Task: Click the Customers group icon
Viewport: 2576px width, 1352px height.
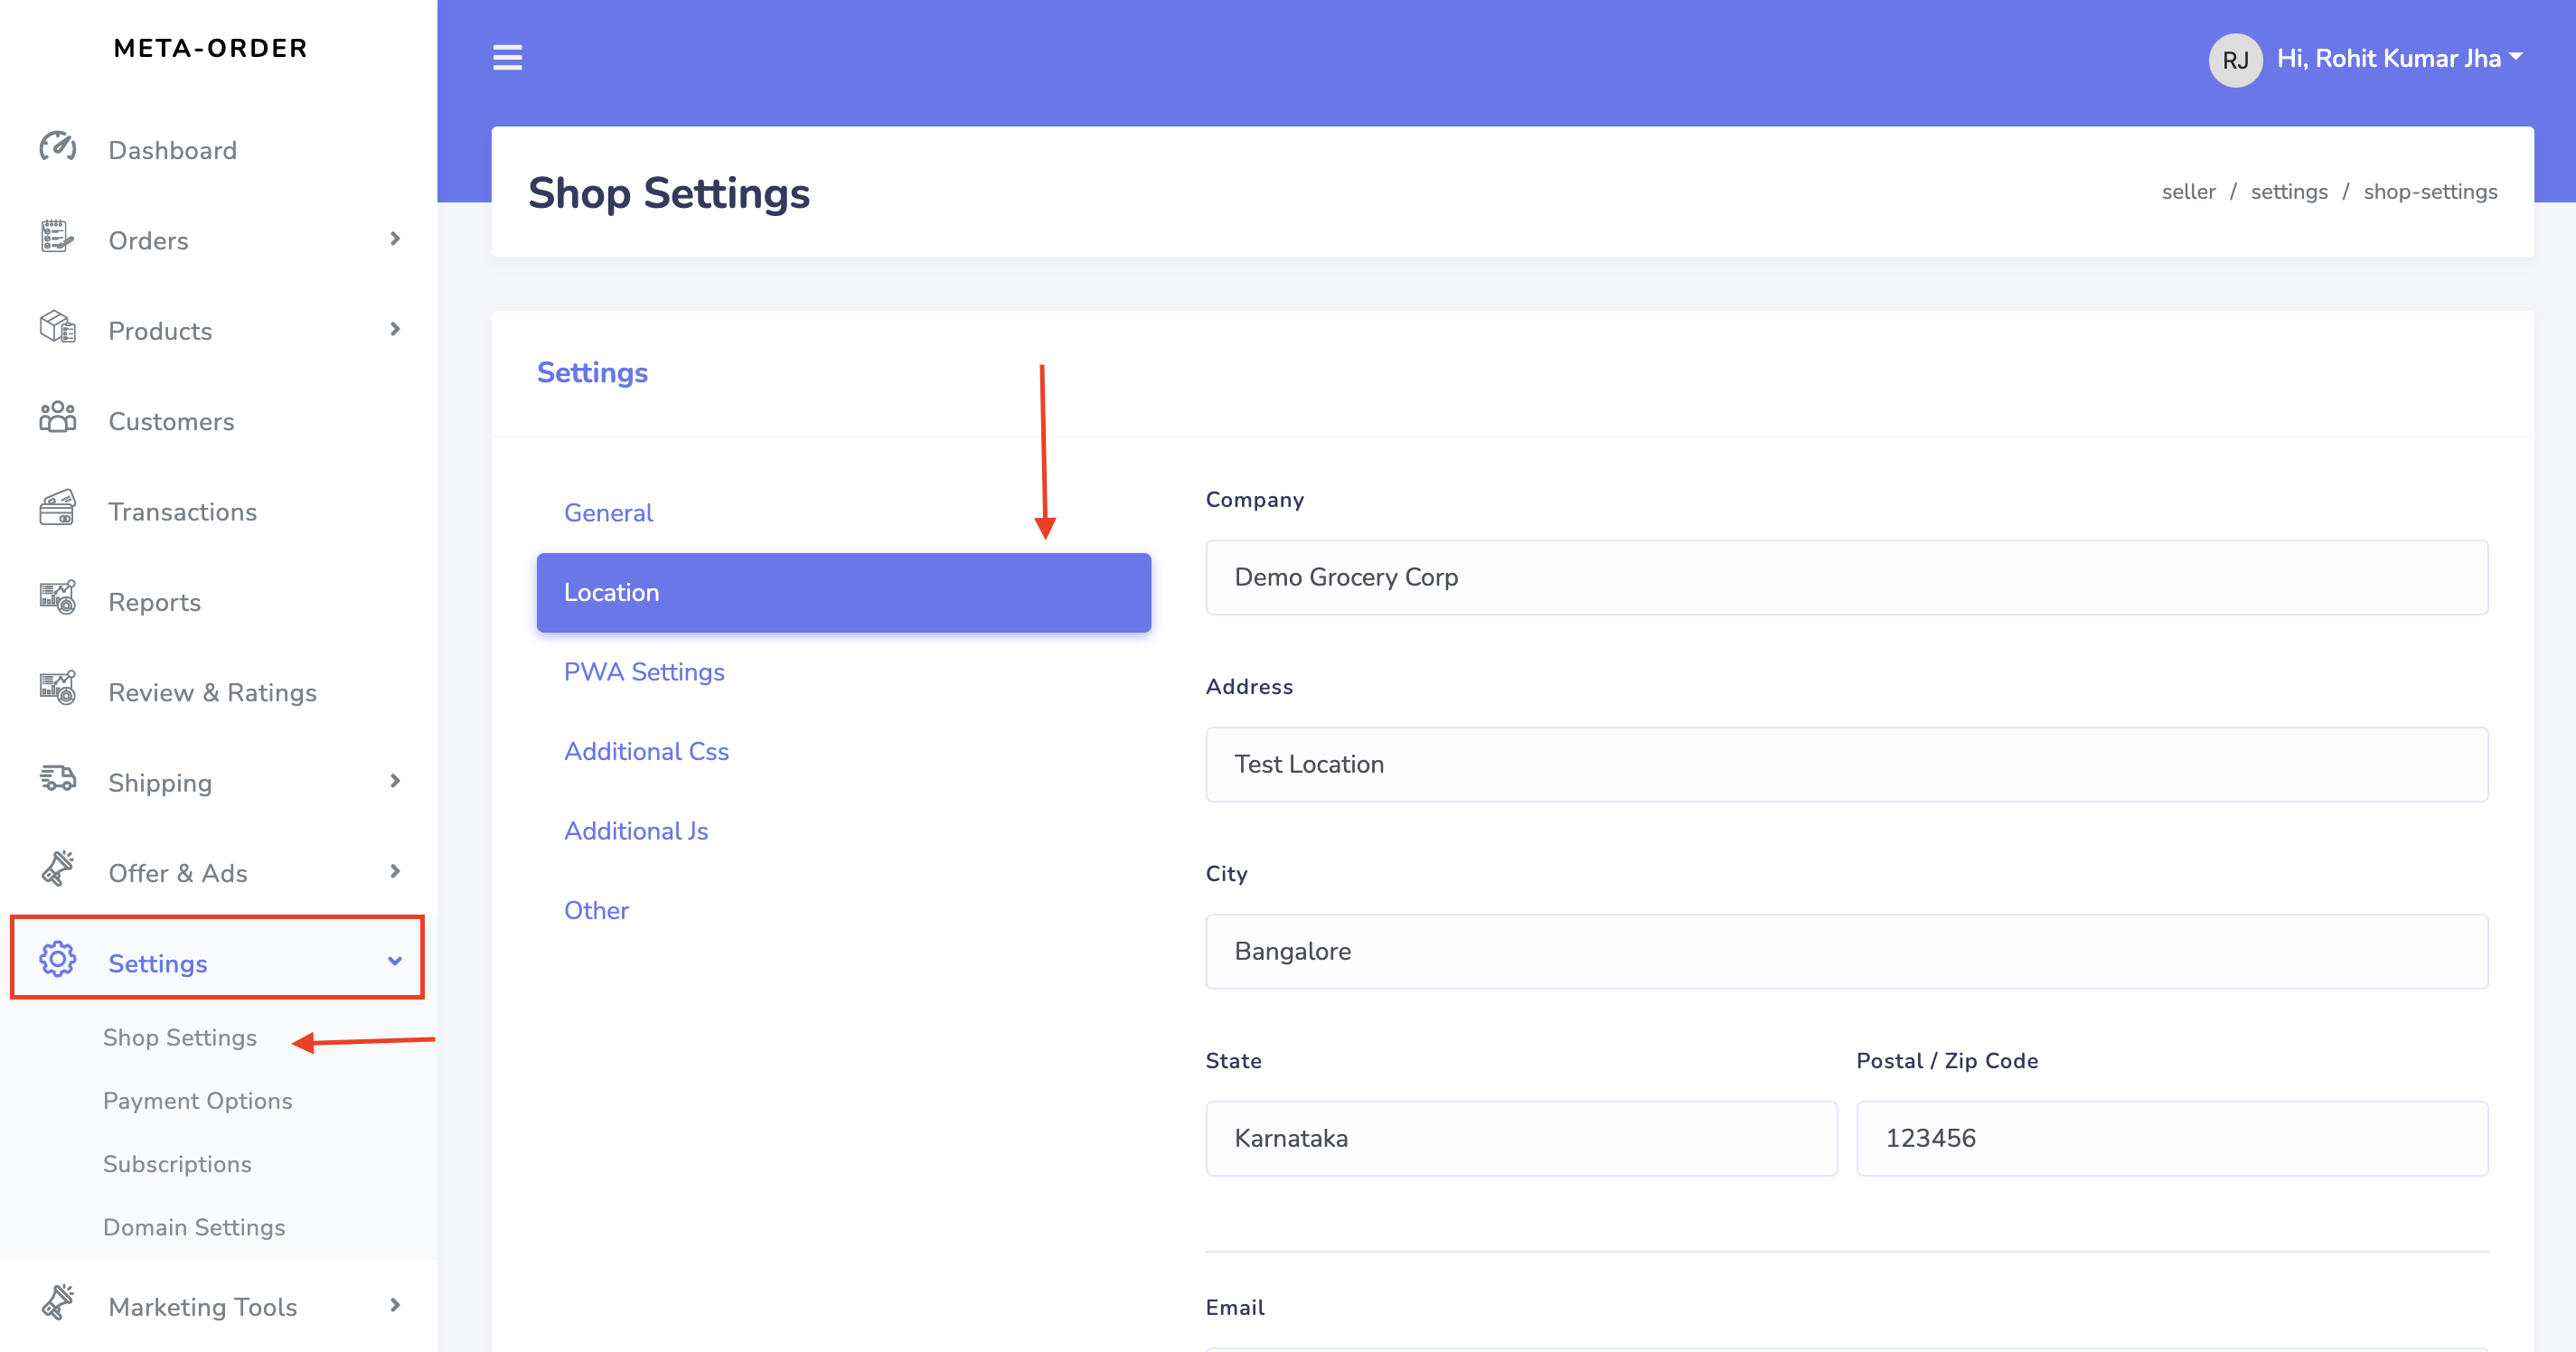Action: (x=57, y=418)
